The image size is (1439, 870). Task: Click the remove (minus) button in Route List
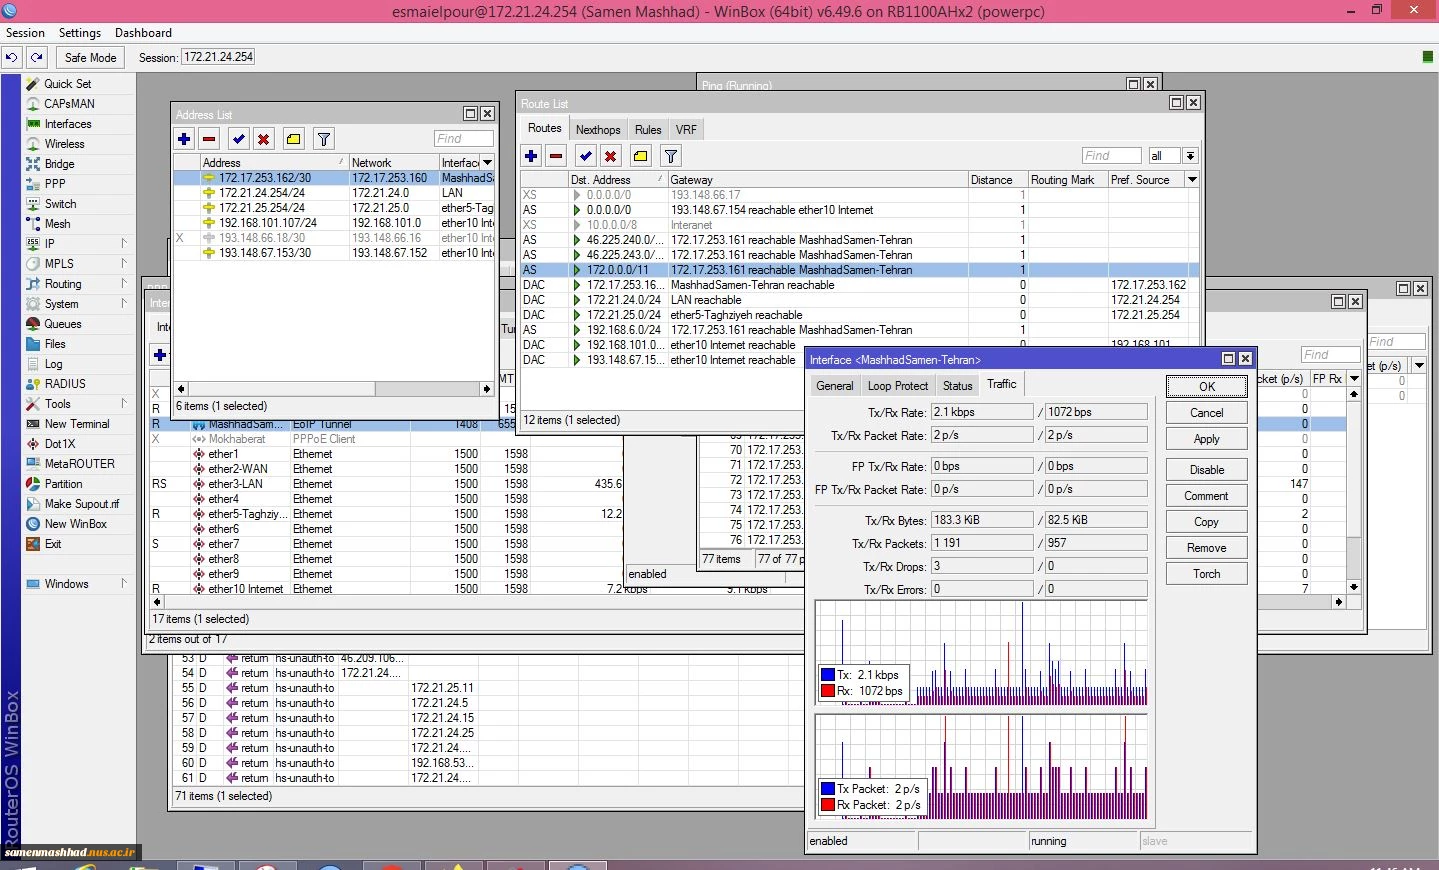[556, 156]
